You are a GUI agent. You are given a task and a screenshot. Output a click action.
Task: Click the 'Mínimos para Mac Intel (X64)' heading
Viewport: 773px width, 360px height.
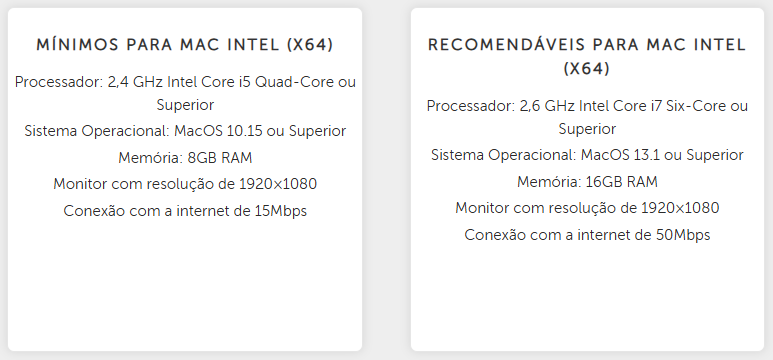(x=185, y=45)
